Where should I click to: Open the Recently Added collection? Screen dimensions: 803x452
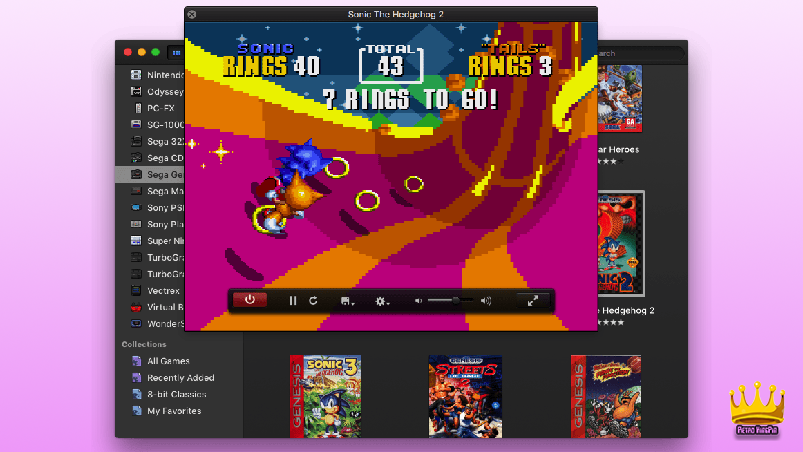(x=180, y=378)
